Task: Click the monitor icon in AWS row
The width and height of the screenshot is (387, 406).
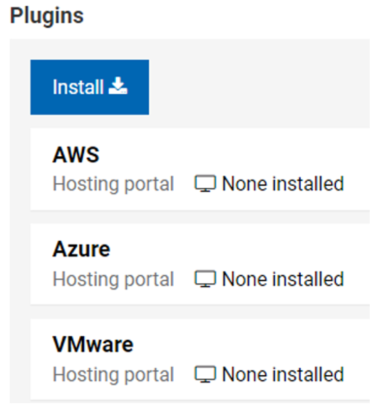Action: coord(205,184)
